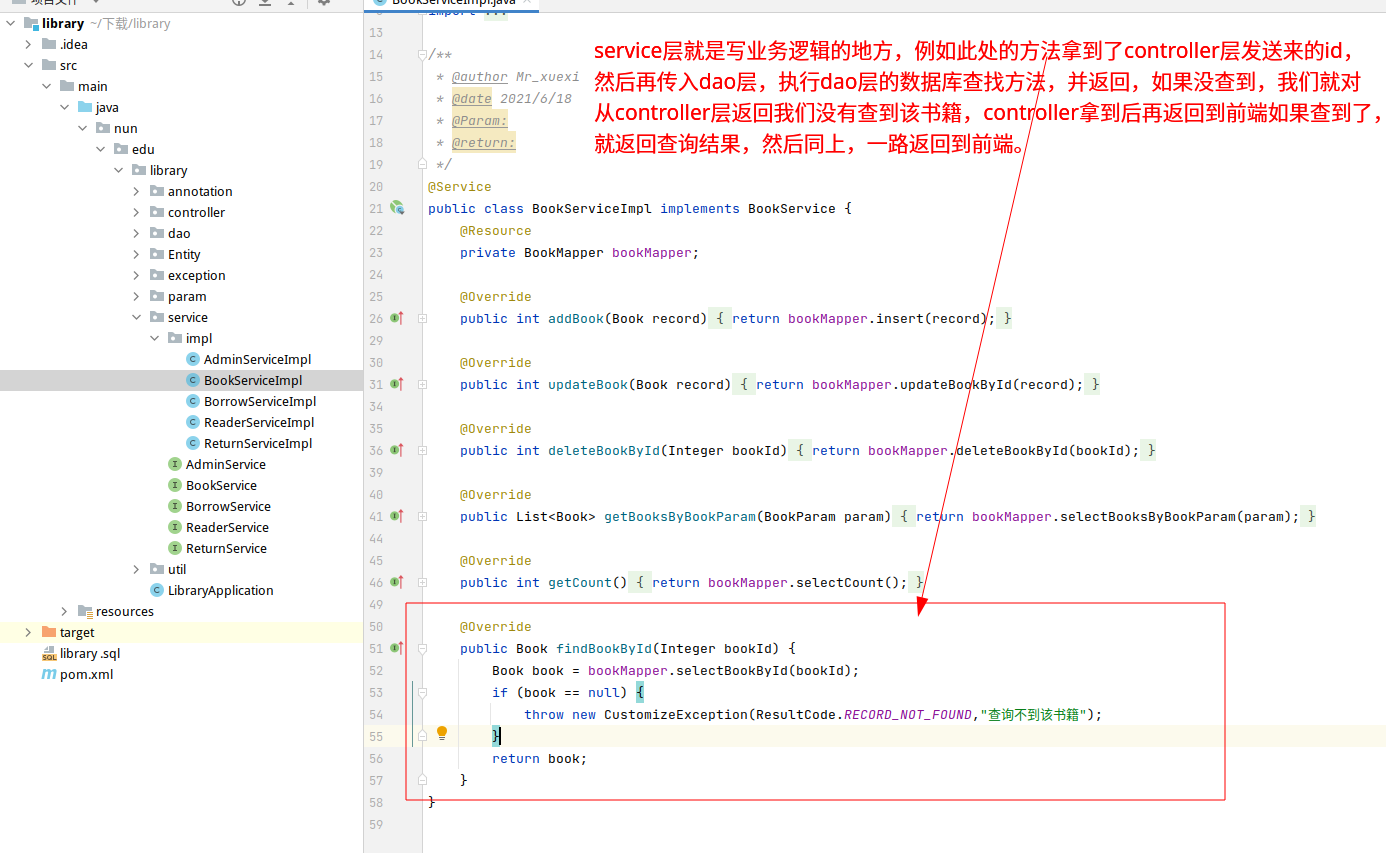Click the BookService interface icon
This screenshot has width=1386, height=853.
coord(175,485)
